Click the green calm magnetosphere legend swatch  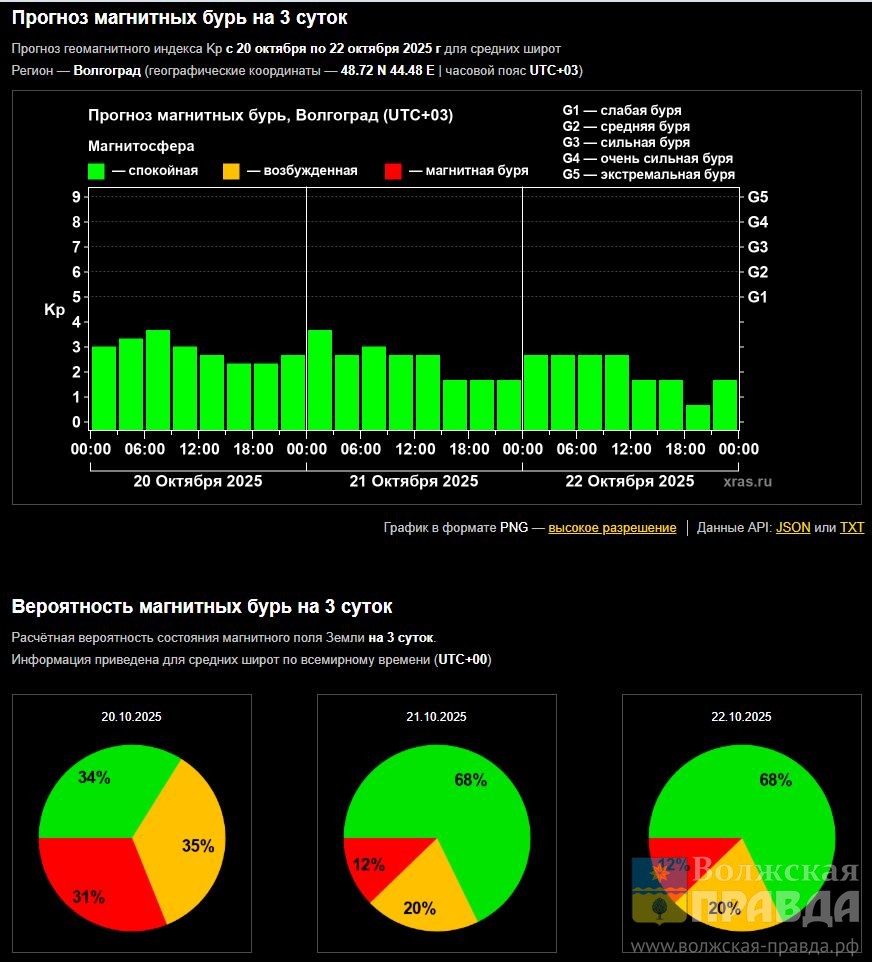(97, 171)
